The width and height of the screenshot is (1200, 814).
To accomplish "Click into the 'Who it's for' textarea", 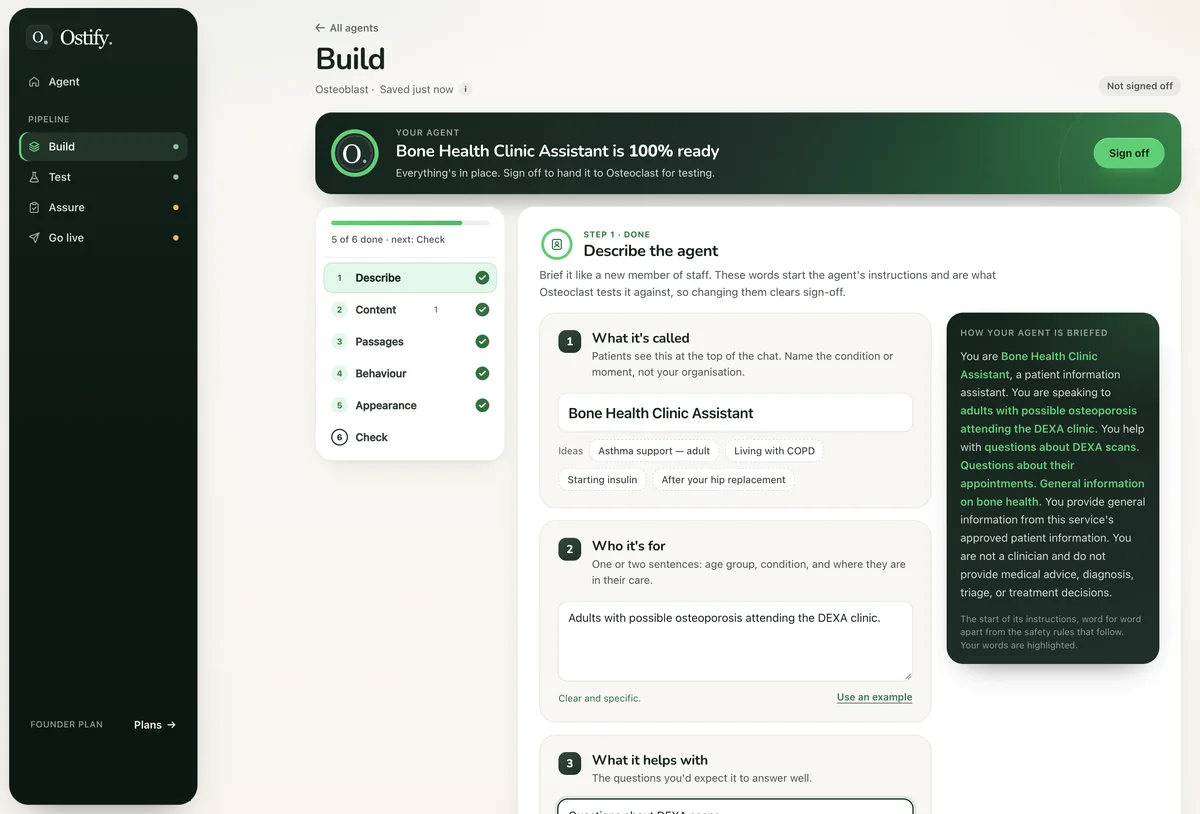I will coord(735,641).
